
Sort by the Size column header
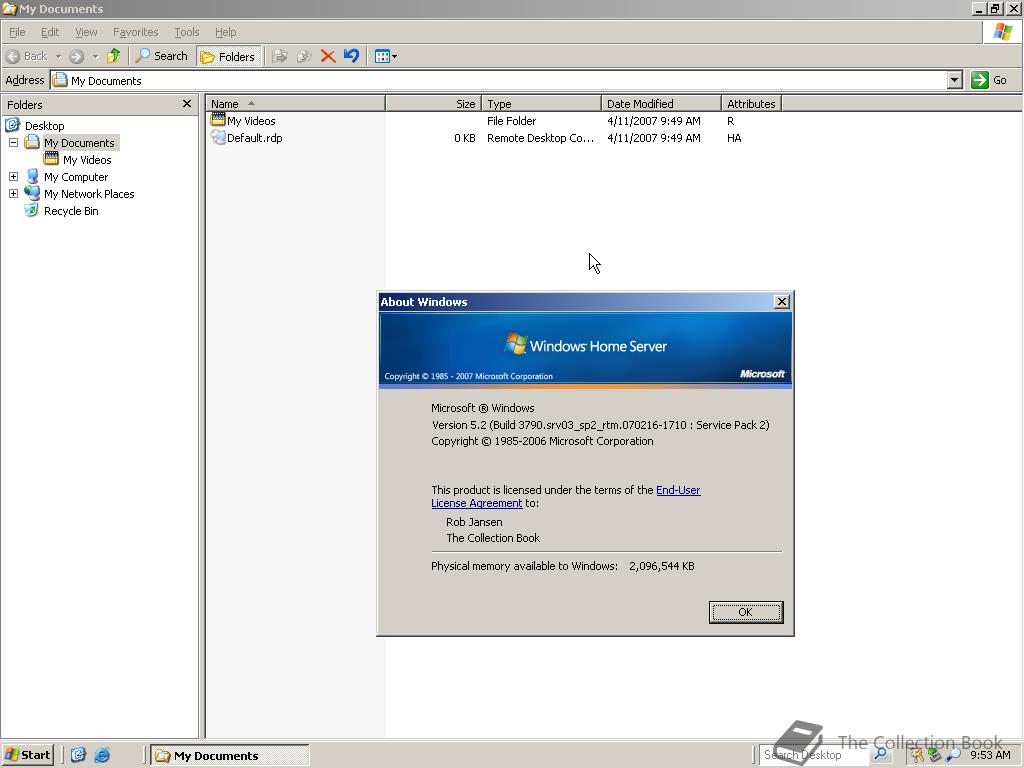434,104
